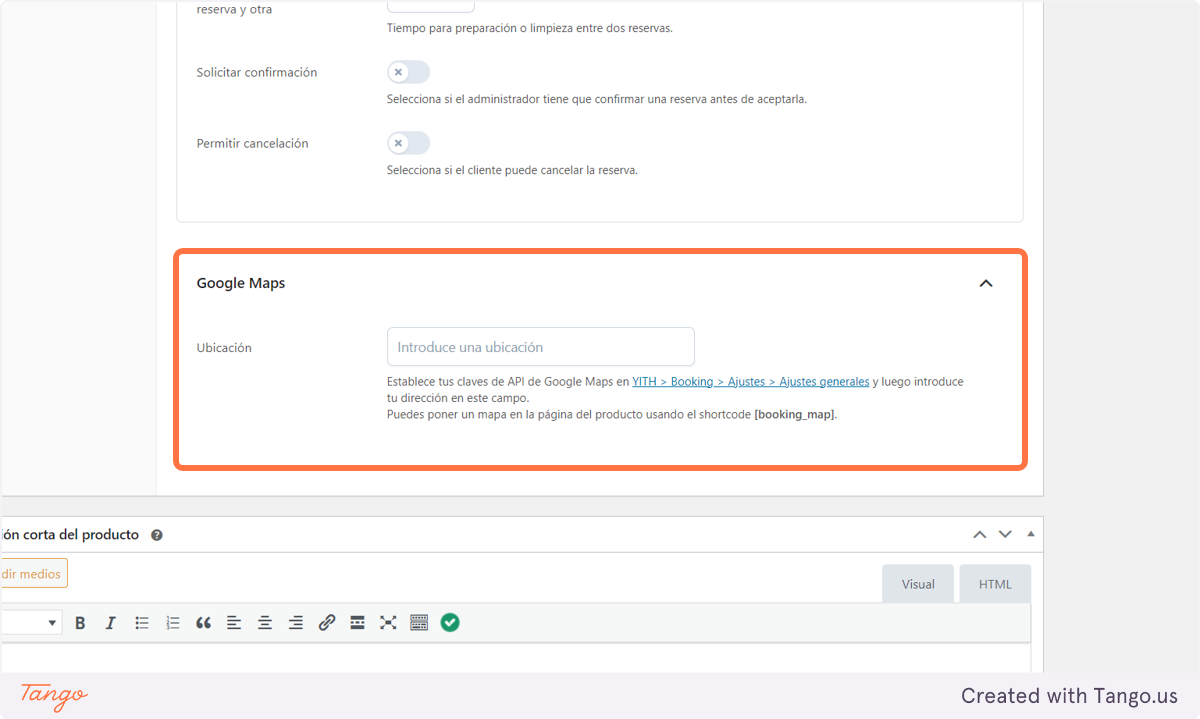Click the green checkmark toolbar icon
Image resolution: width=1200 pixels, height=719 pixels.
pyautogui.click(x=450, y=622)
